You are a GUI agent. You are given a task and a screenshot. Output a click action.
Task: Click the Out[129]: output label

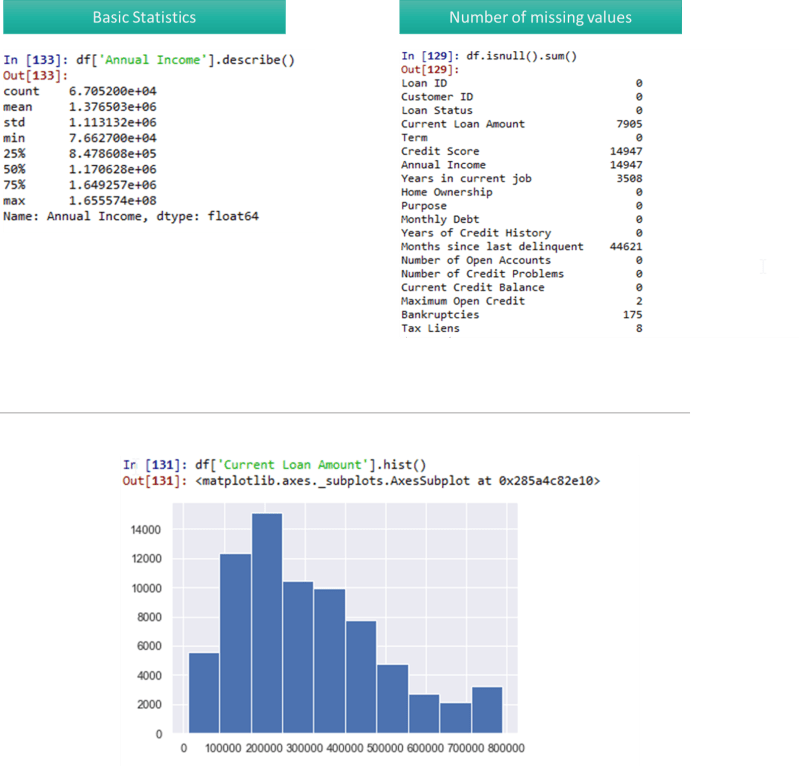430,69
